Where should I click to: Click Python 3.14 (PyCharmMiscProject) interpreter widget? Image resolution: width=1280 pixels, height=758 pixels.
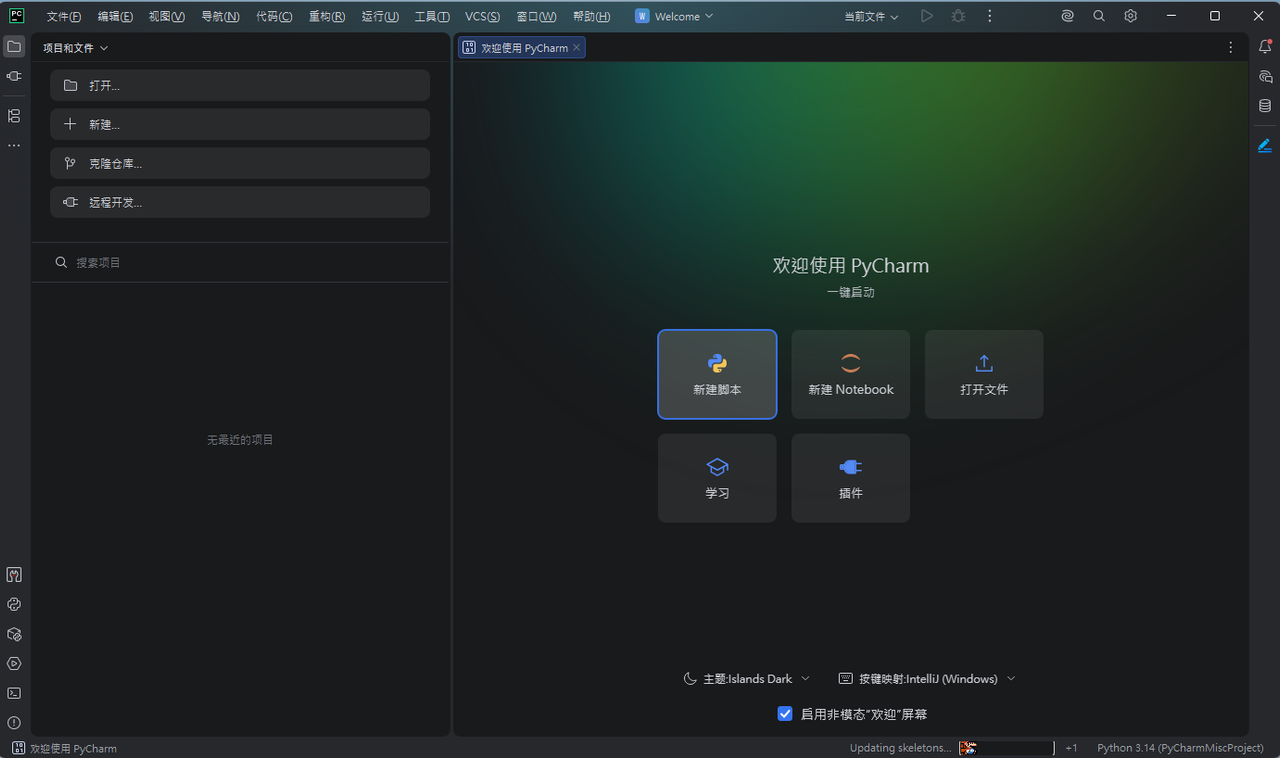pyautogui.click(x=1180, y=748)
